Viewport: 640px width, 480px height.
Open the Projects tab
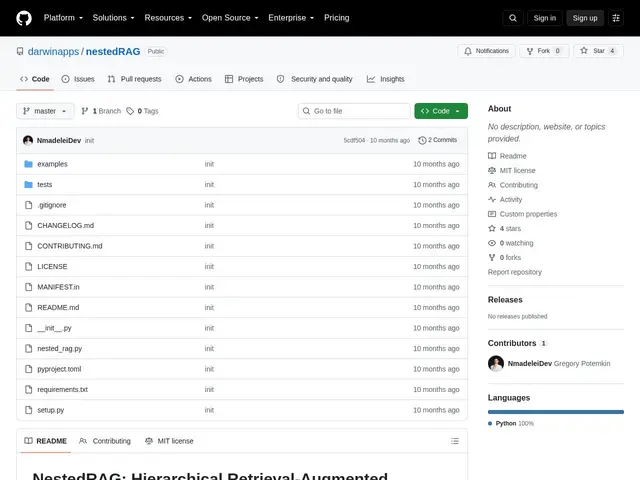[244, 79]
